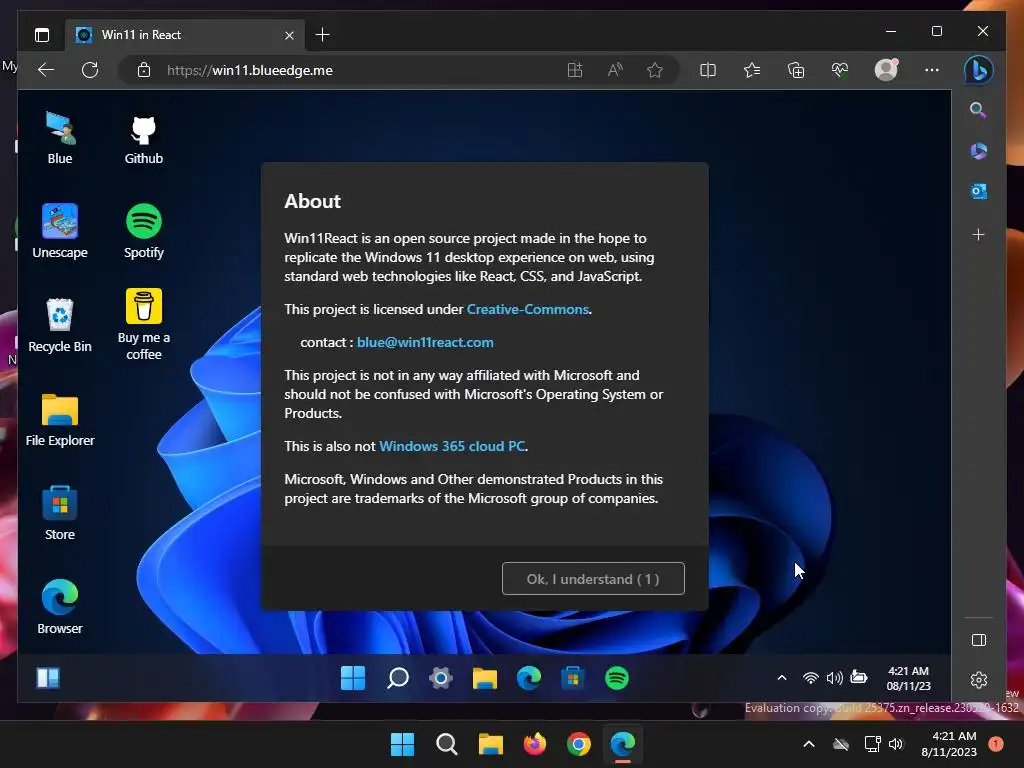Screen dimensions: 1024x768
Task: Open Browser essentials heart icon
Action: coord(840,70)
